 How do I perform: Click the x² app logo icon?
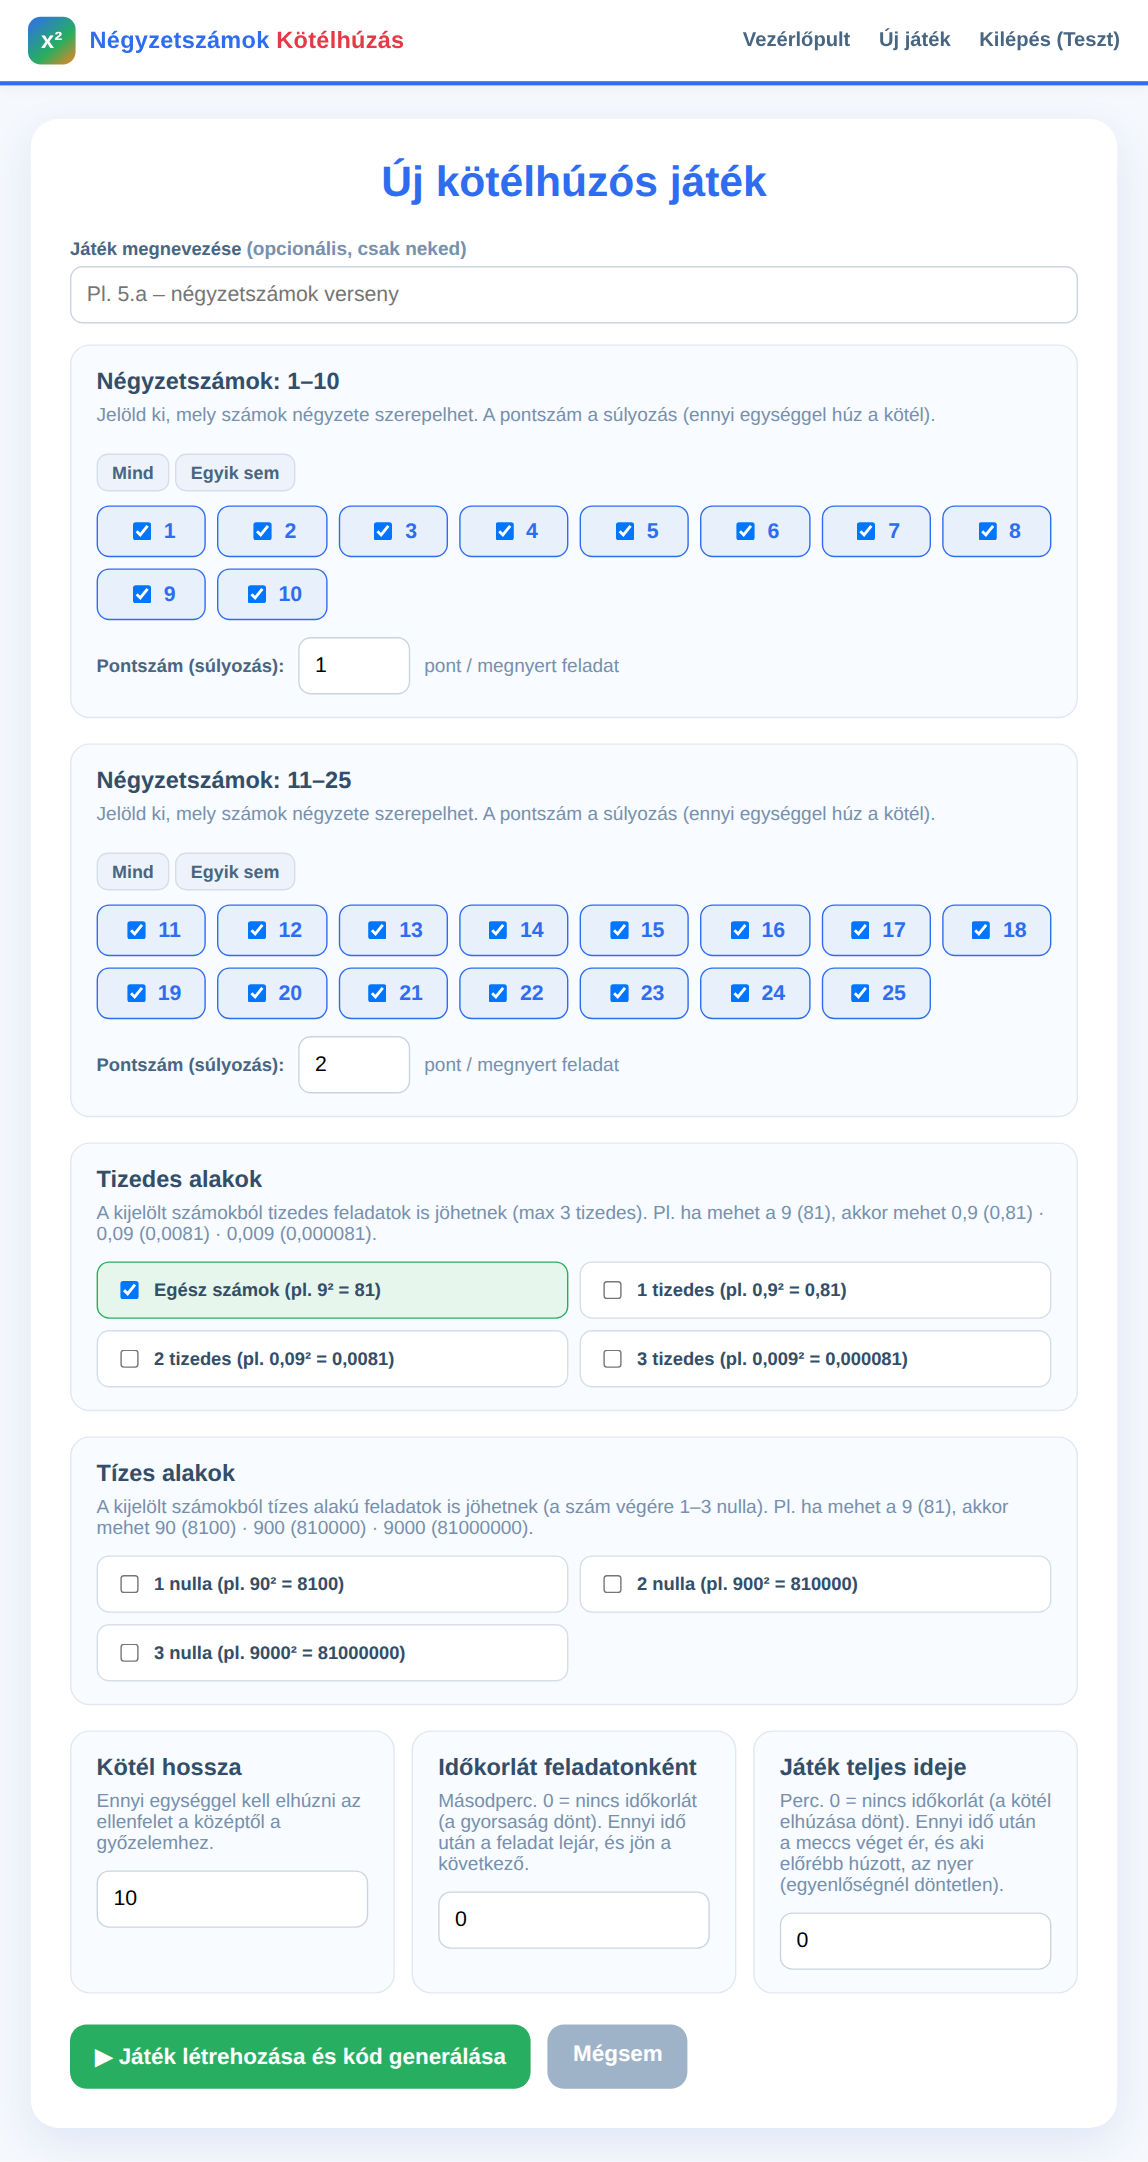click(51, 40)
